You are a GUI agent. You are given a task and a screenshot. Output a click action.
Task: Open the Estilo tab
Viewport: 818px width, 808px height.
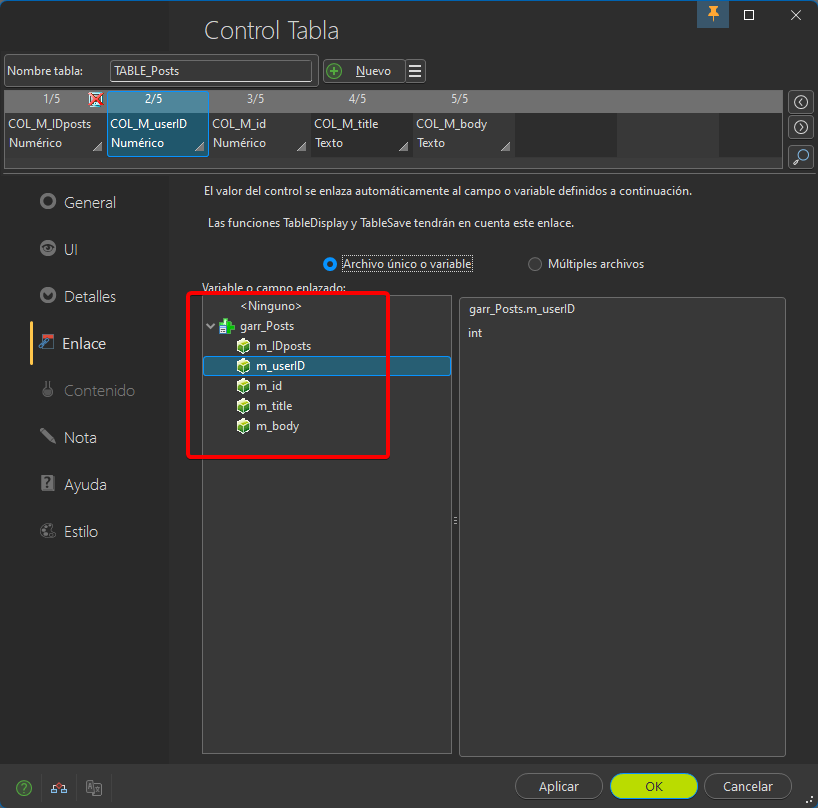click(x=81, y=532)
